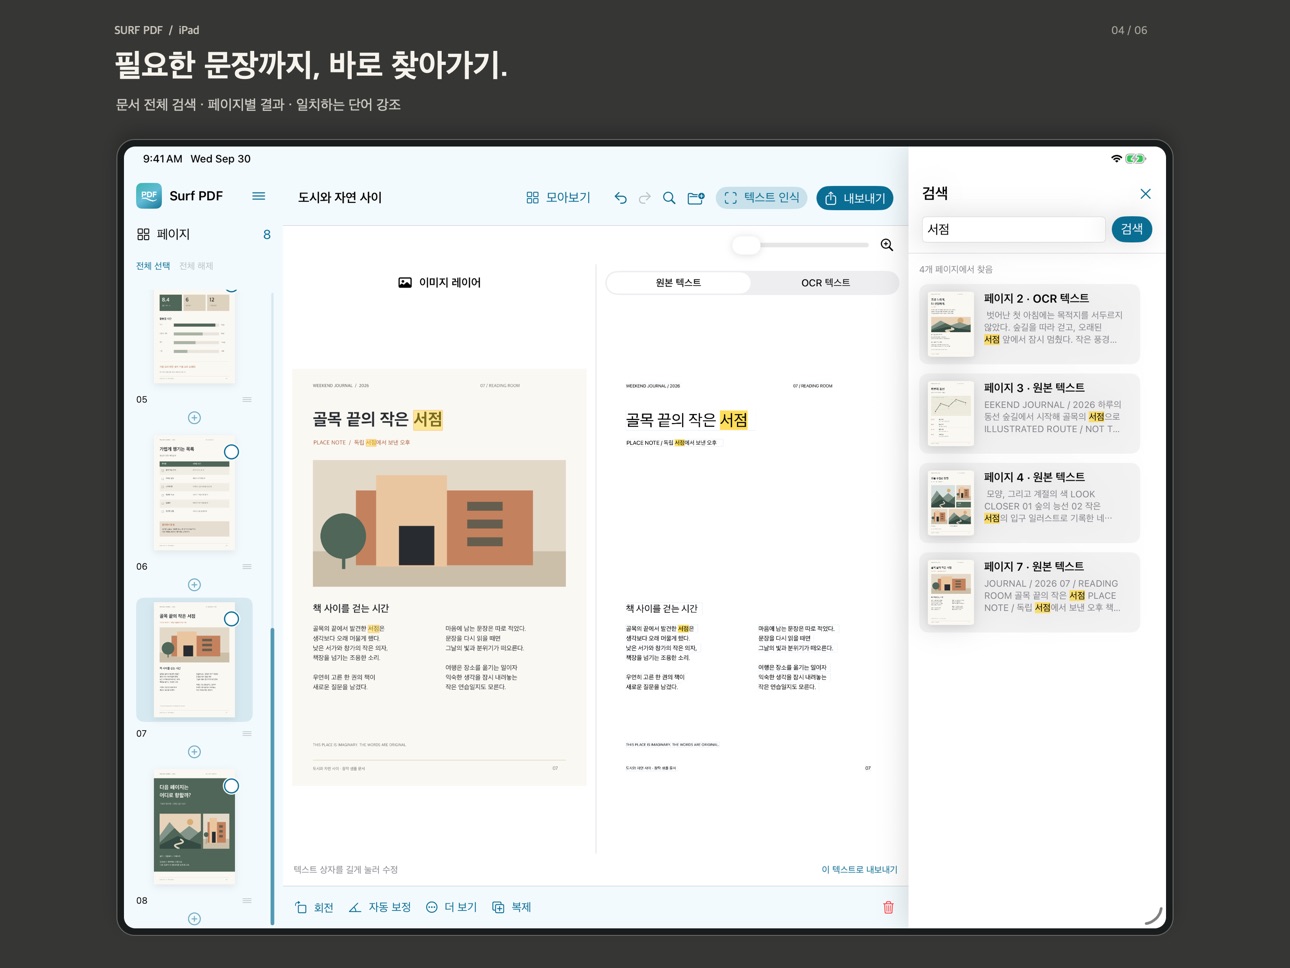Screen dimensions: 1290x968
Task: Redo the last action
Action: [644, 198]
